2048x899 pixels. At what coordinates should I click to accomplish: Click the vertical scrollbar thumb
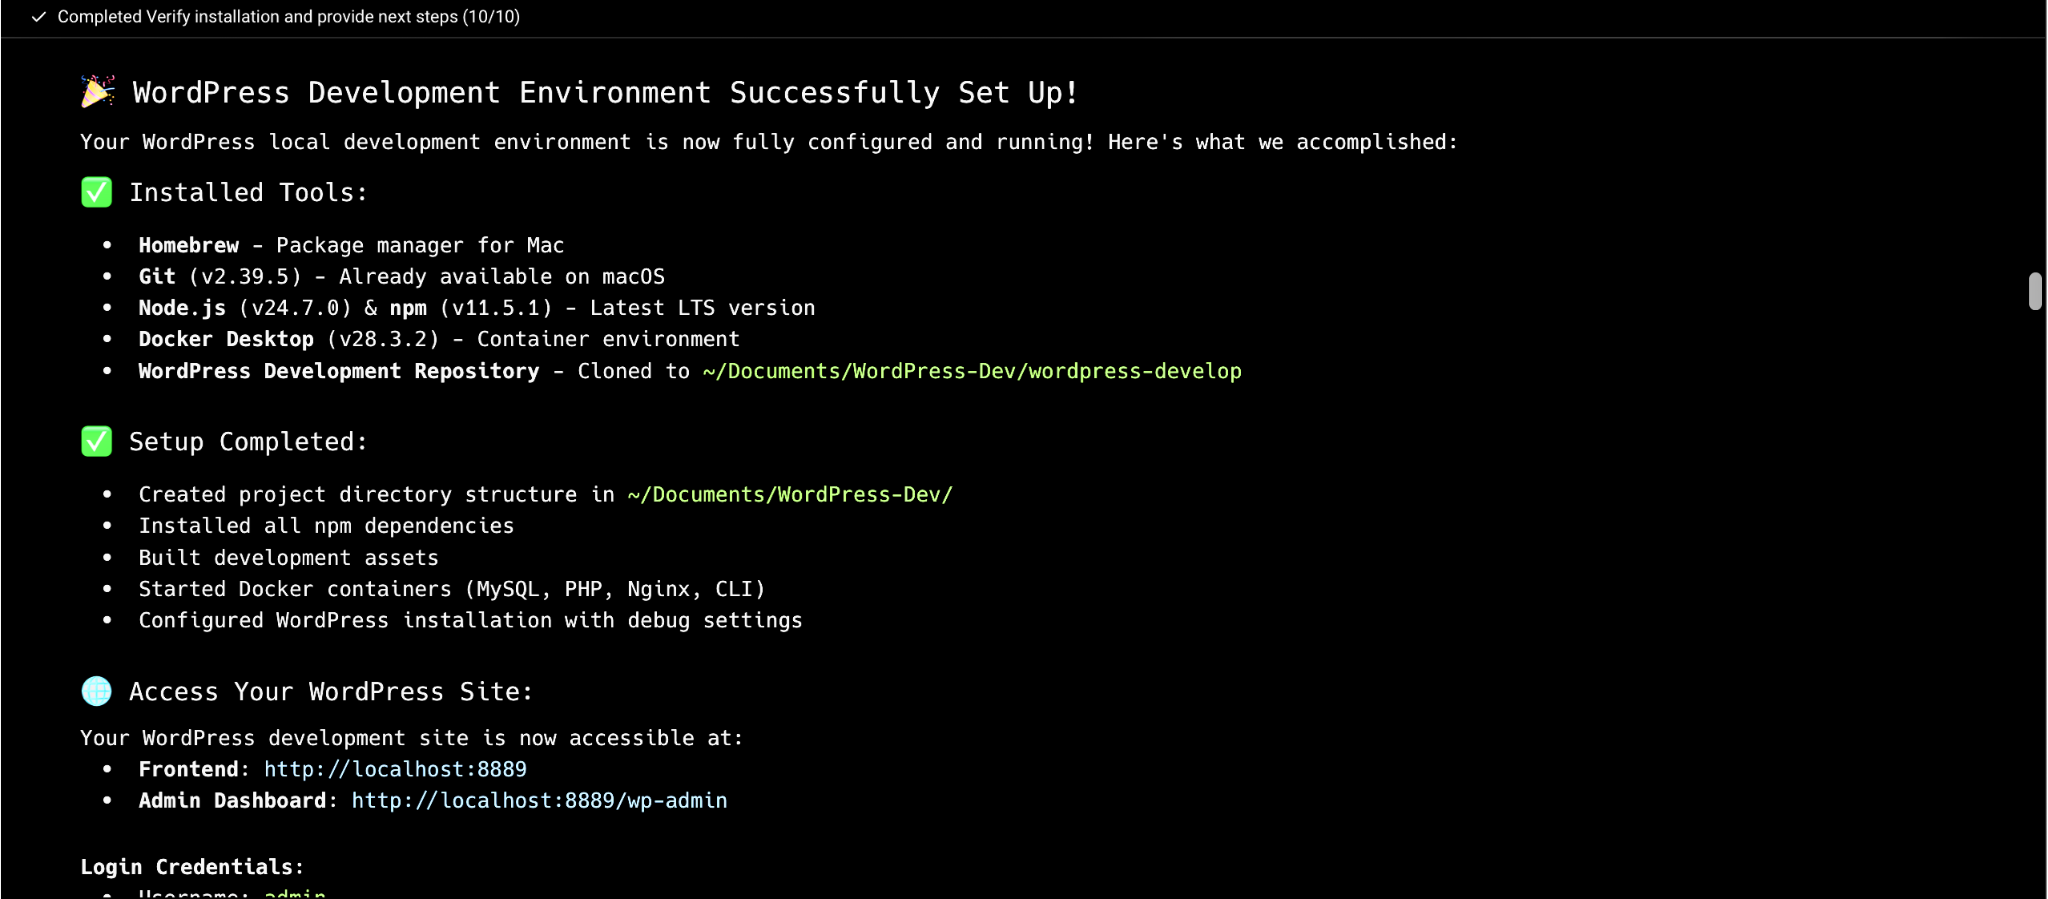tap(2034, 291)
